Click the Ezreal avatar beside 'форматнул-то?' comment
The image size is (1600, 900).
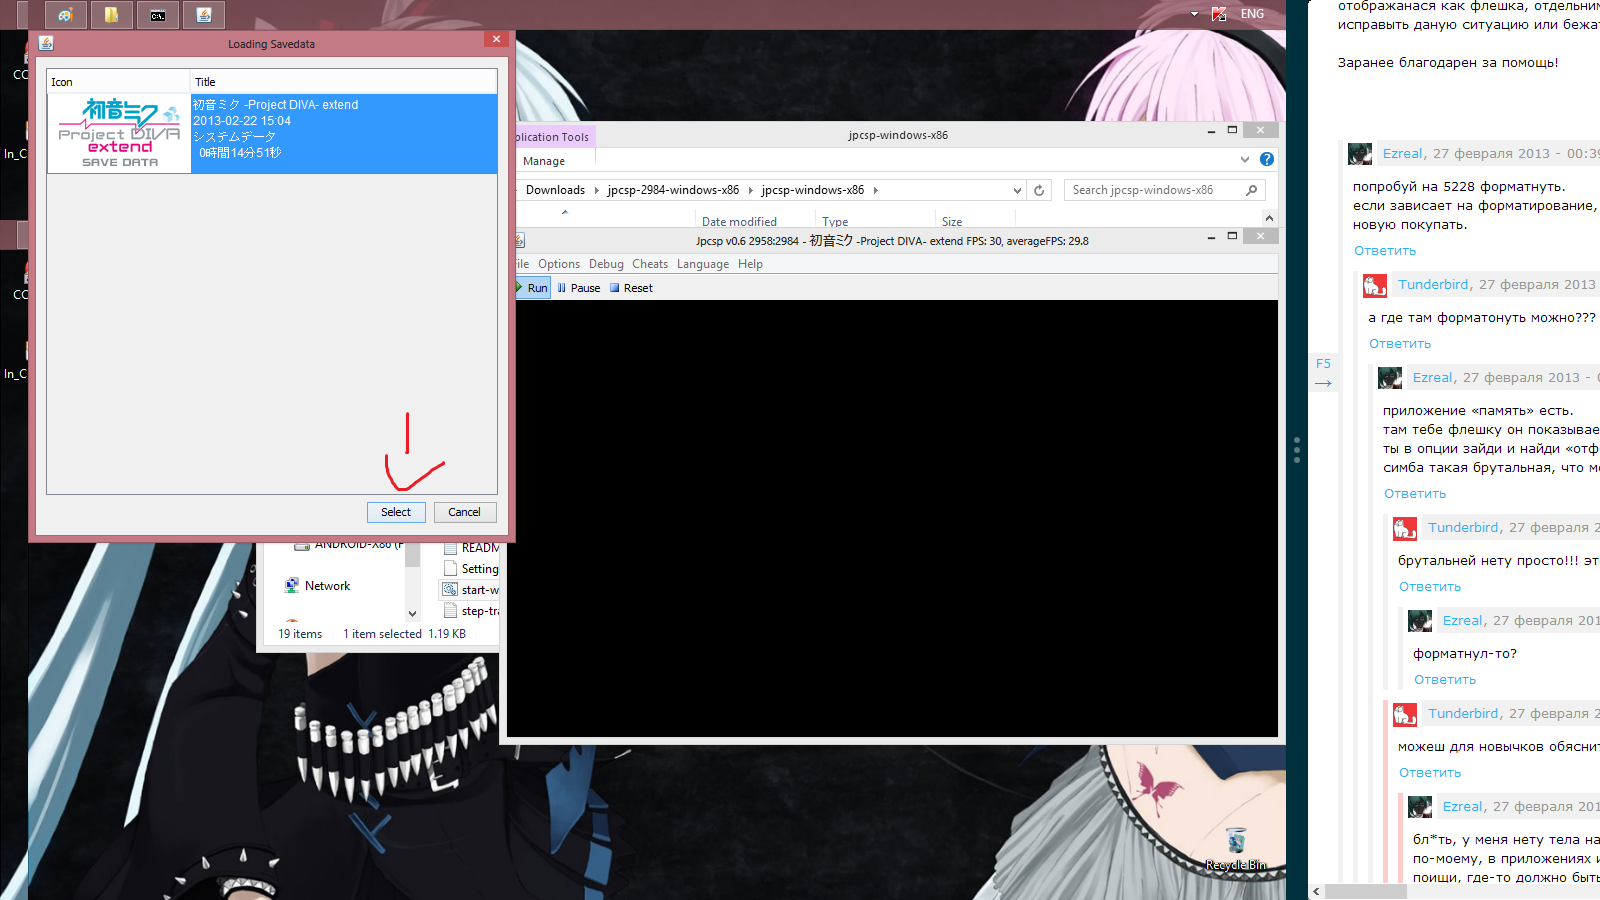coord(1420,622)
